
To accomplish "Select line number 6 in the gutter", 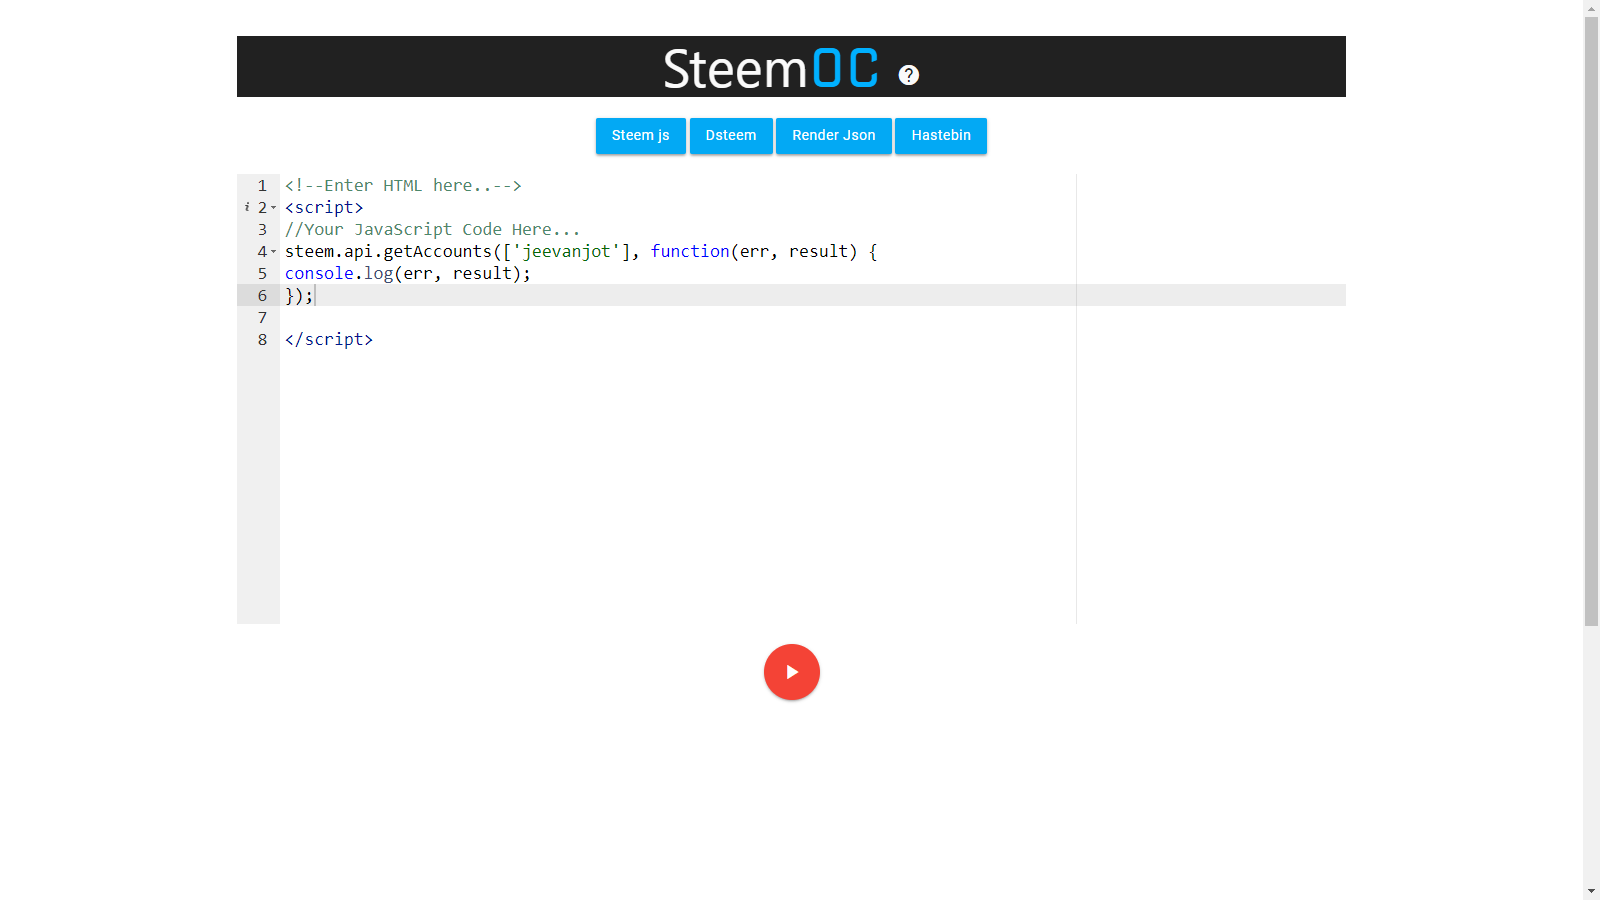I will click(x=262, y=296).
